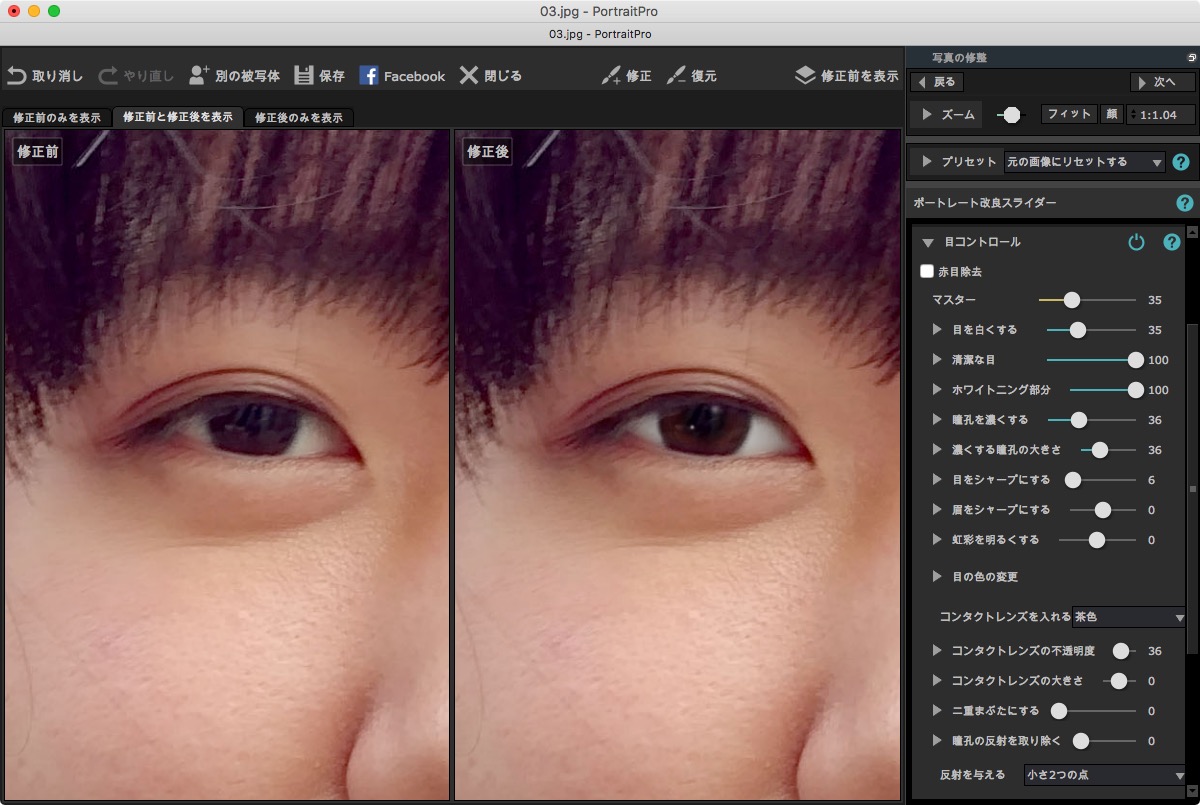1200x805 pixels.
Task: Expand the プリセット section
Action: (927, 161)
